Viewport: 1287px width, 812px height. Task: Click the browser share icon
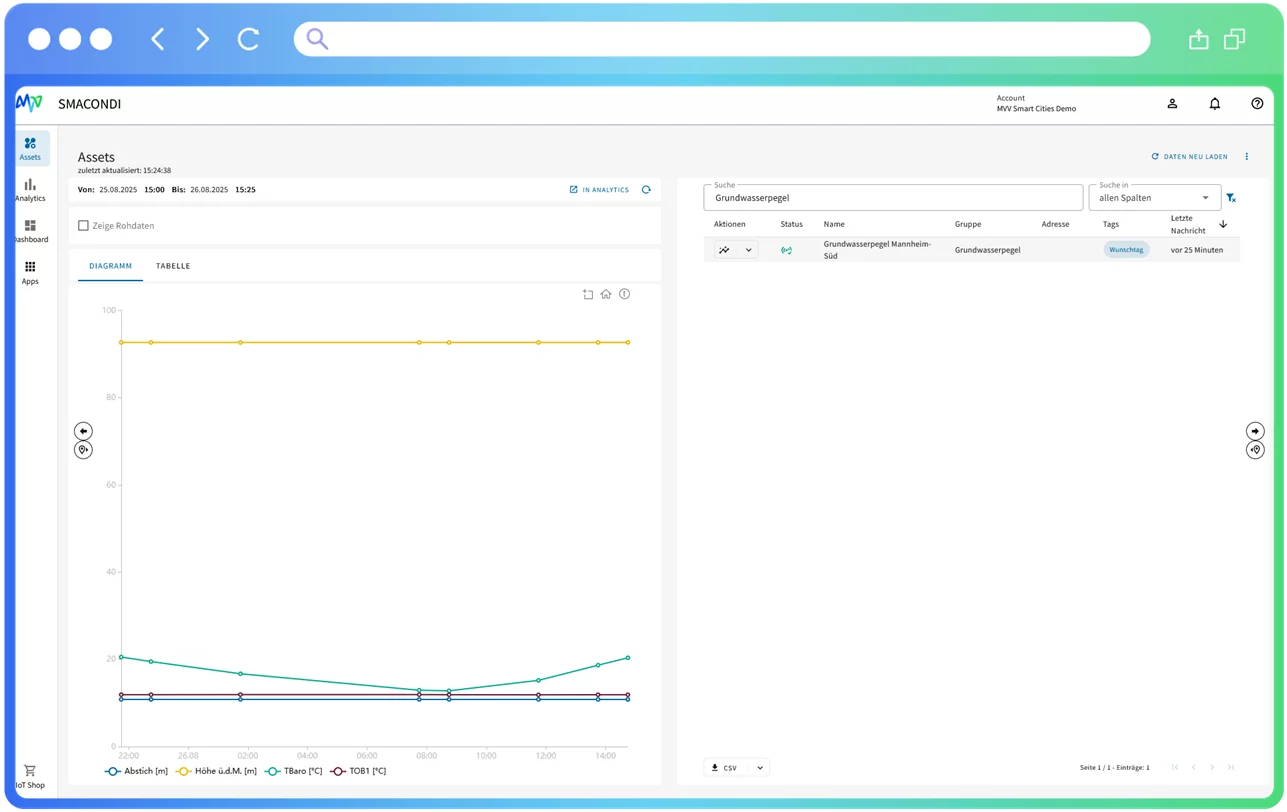pos(1198,39)
